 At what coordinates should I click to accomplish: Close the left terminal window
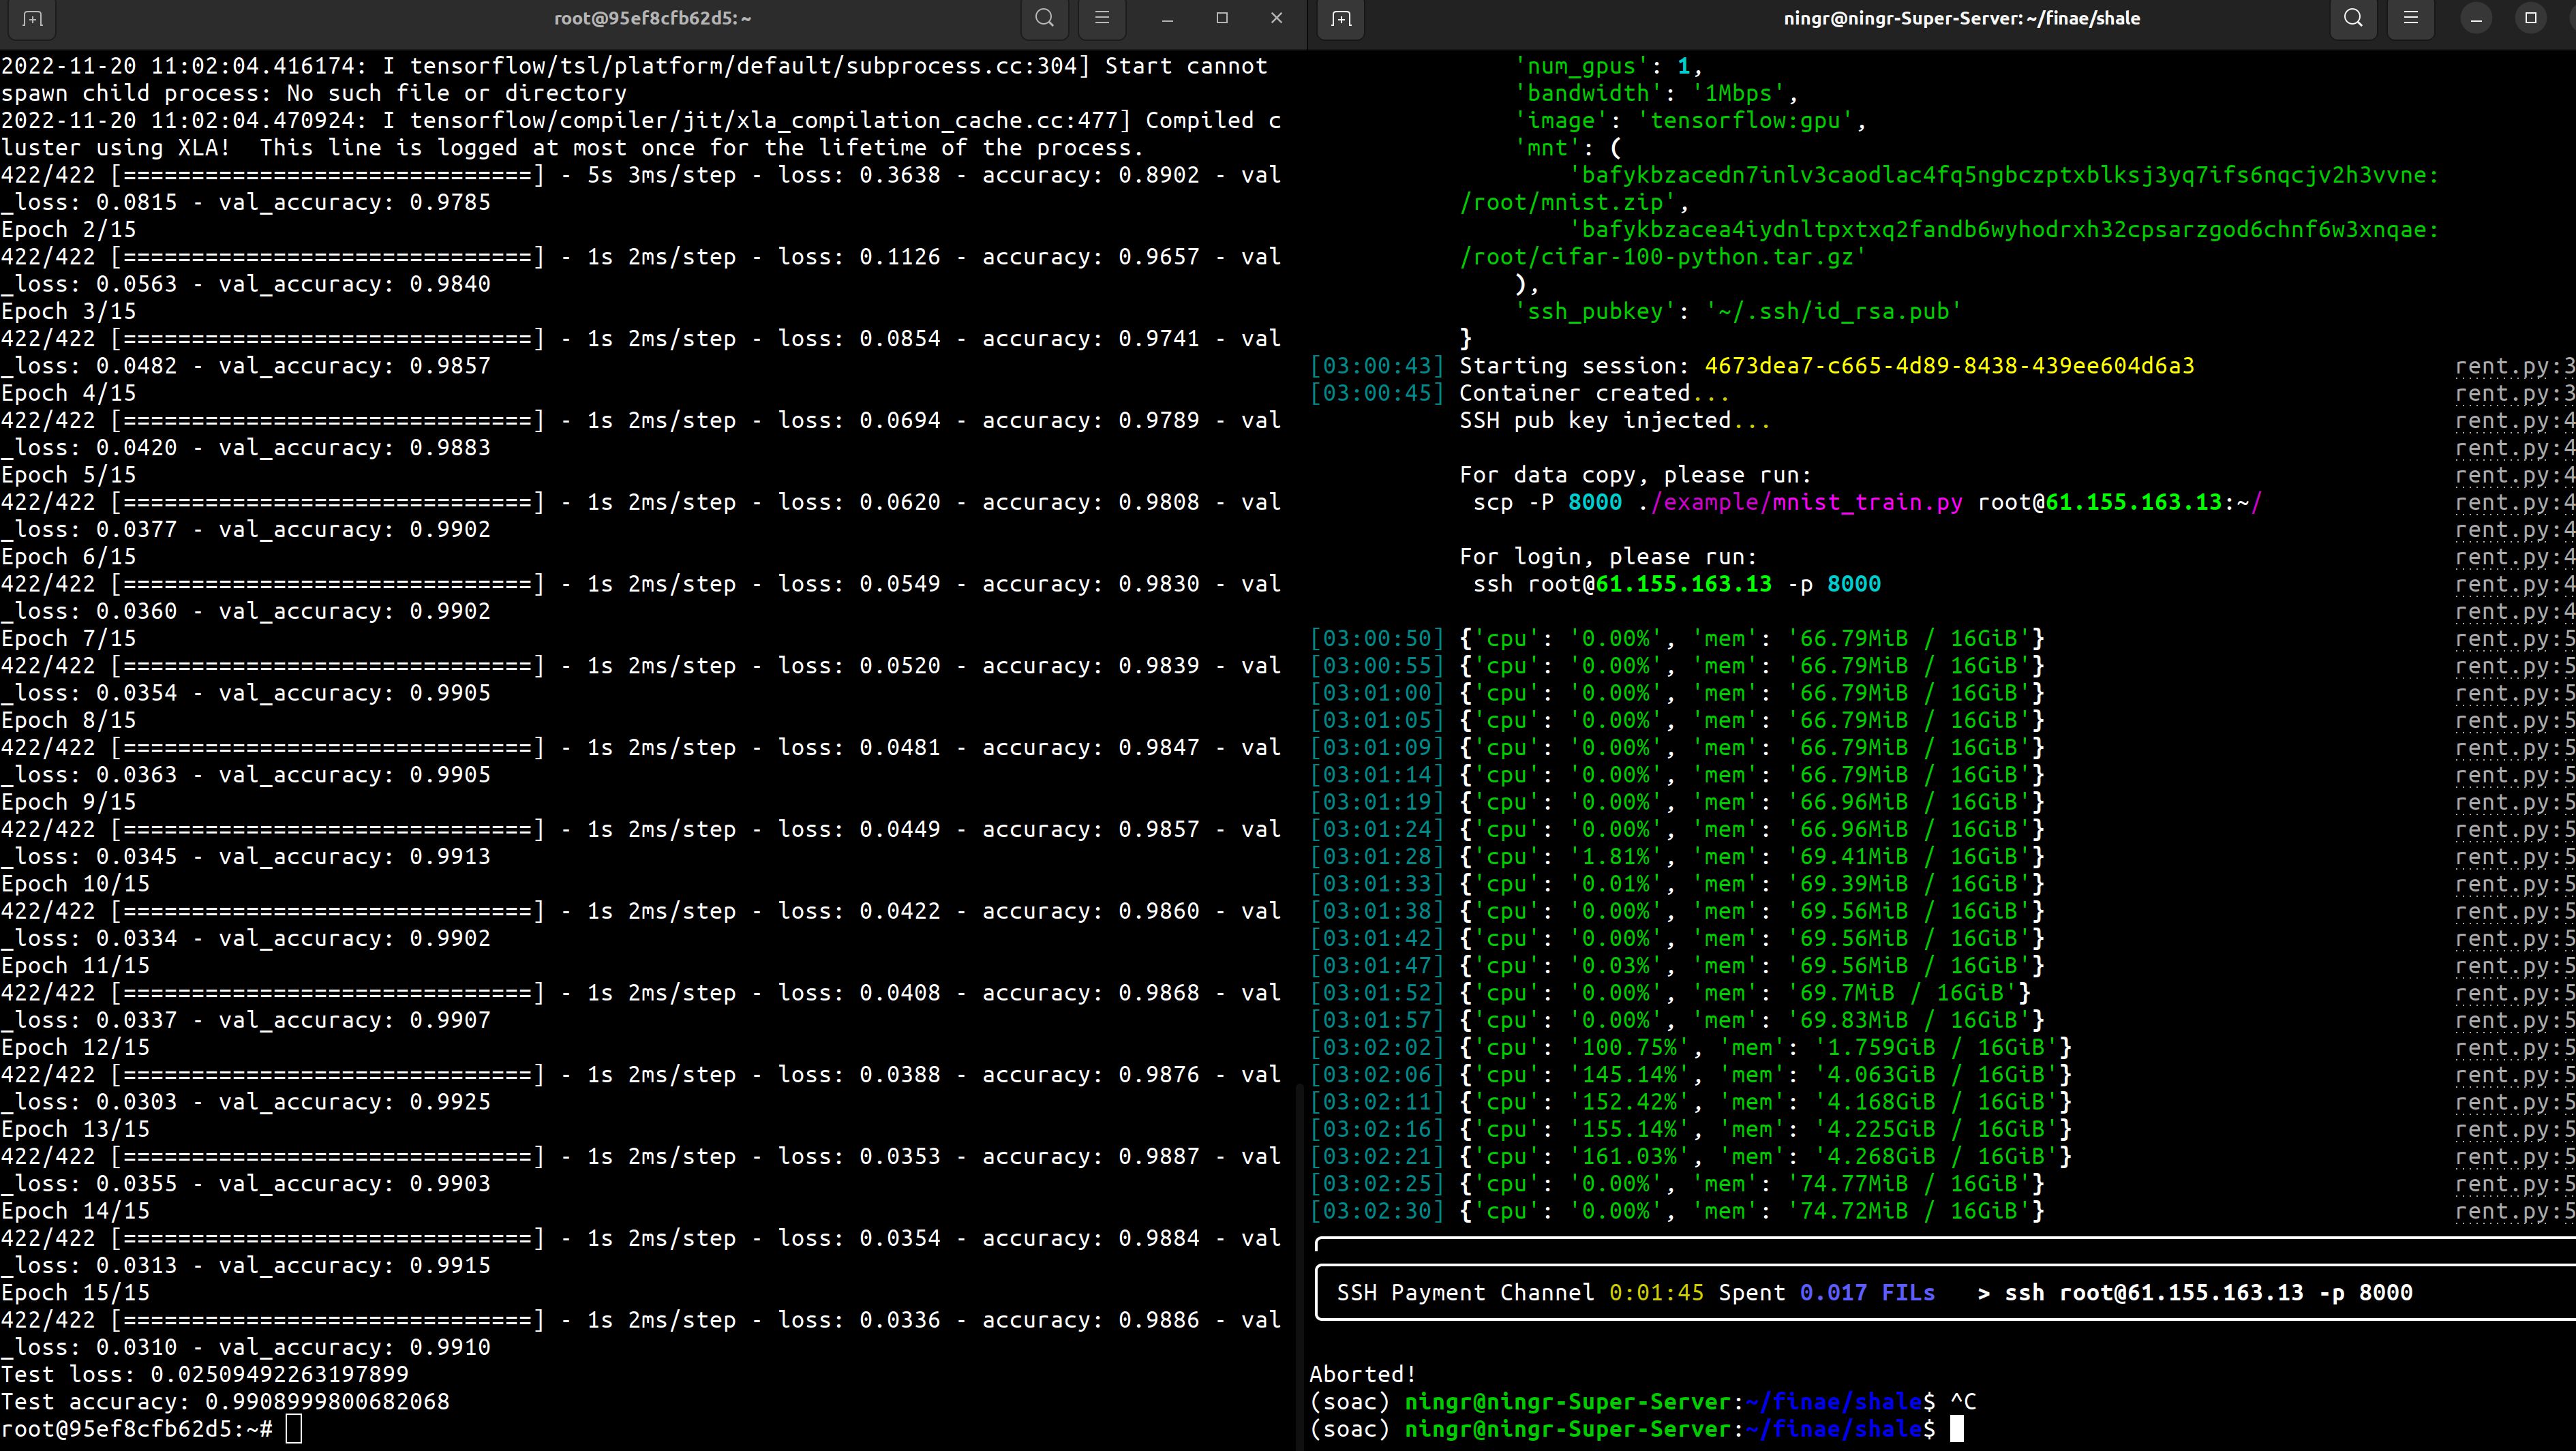click(1276, 18)
